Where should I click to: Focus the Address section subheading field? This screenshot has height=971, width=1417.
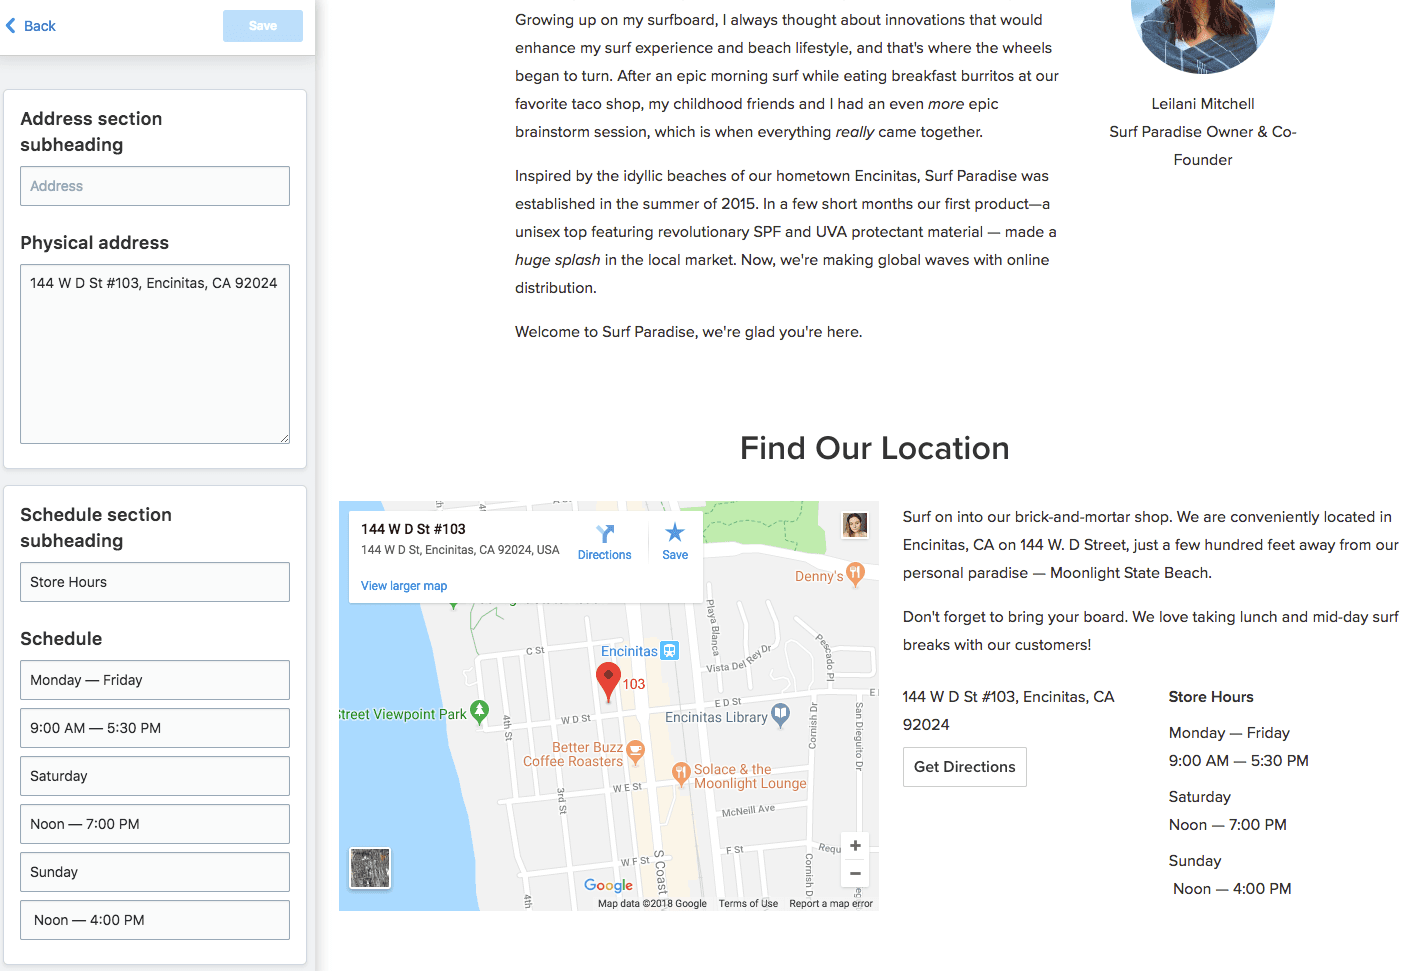pyautogui.click(x=155, y=186)
